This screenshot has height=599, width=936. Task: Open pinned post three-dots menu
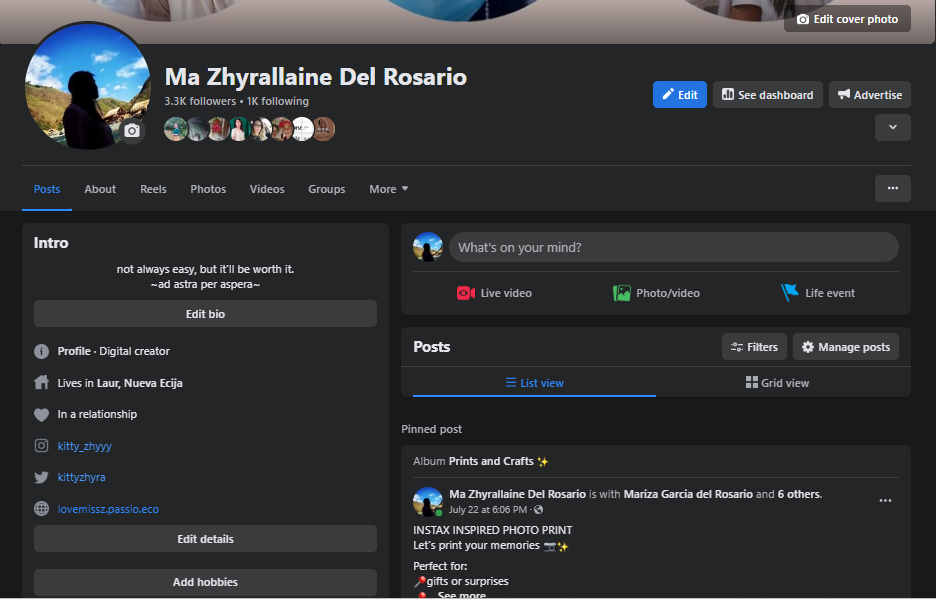click(x=885, y=500)
